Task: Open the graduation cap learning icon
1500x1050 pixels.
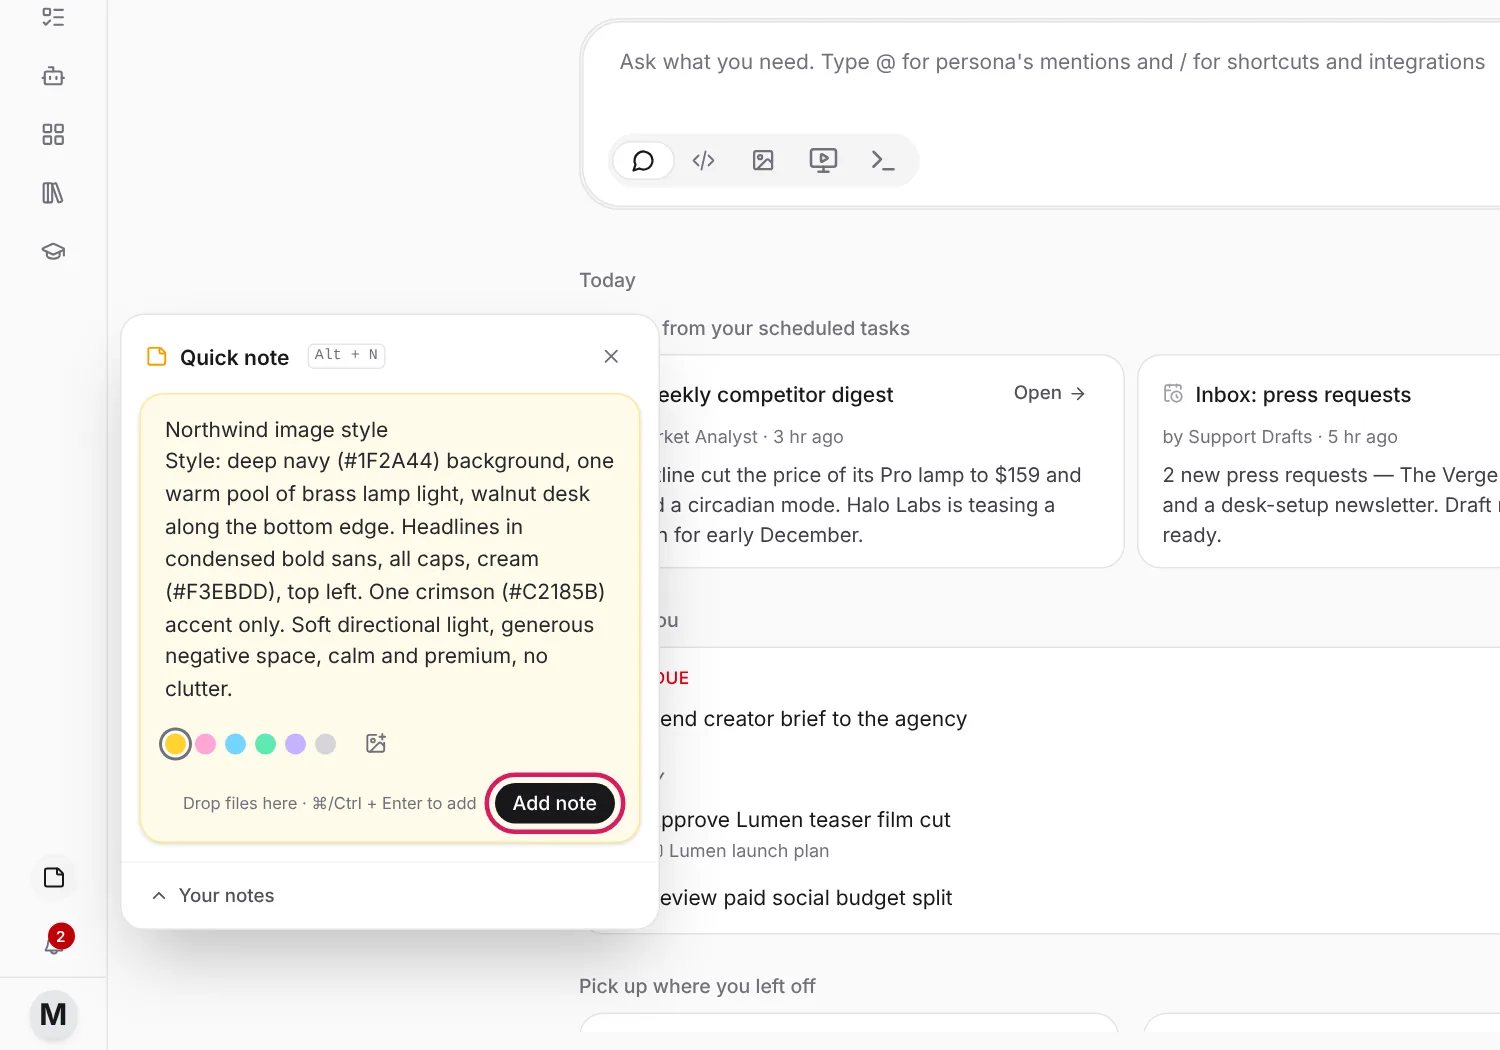Action: (53, 251)
